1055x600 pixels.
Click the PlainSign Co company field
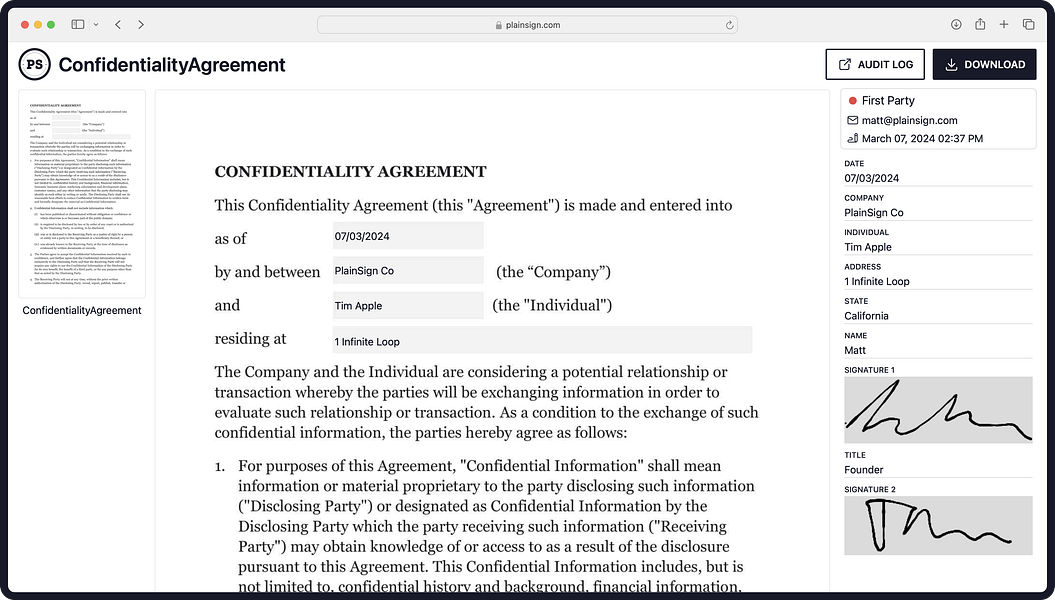pos(408,270)
